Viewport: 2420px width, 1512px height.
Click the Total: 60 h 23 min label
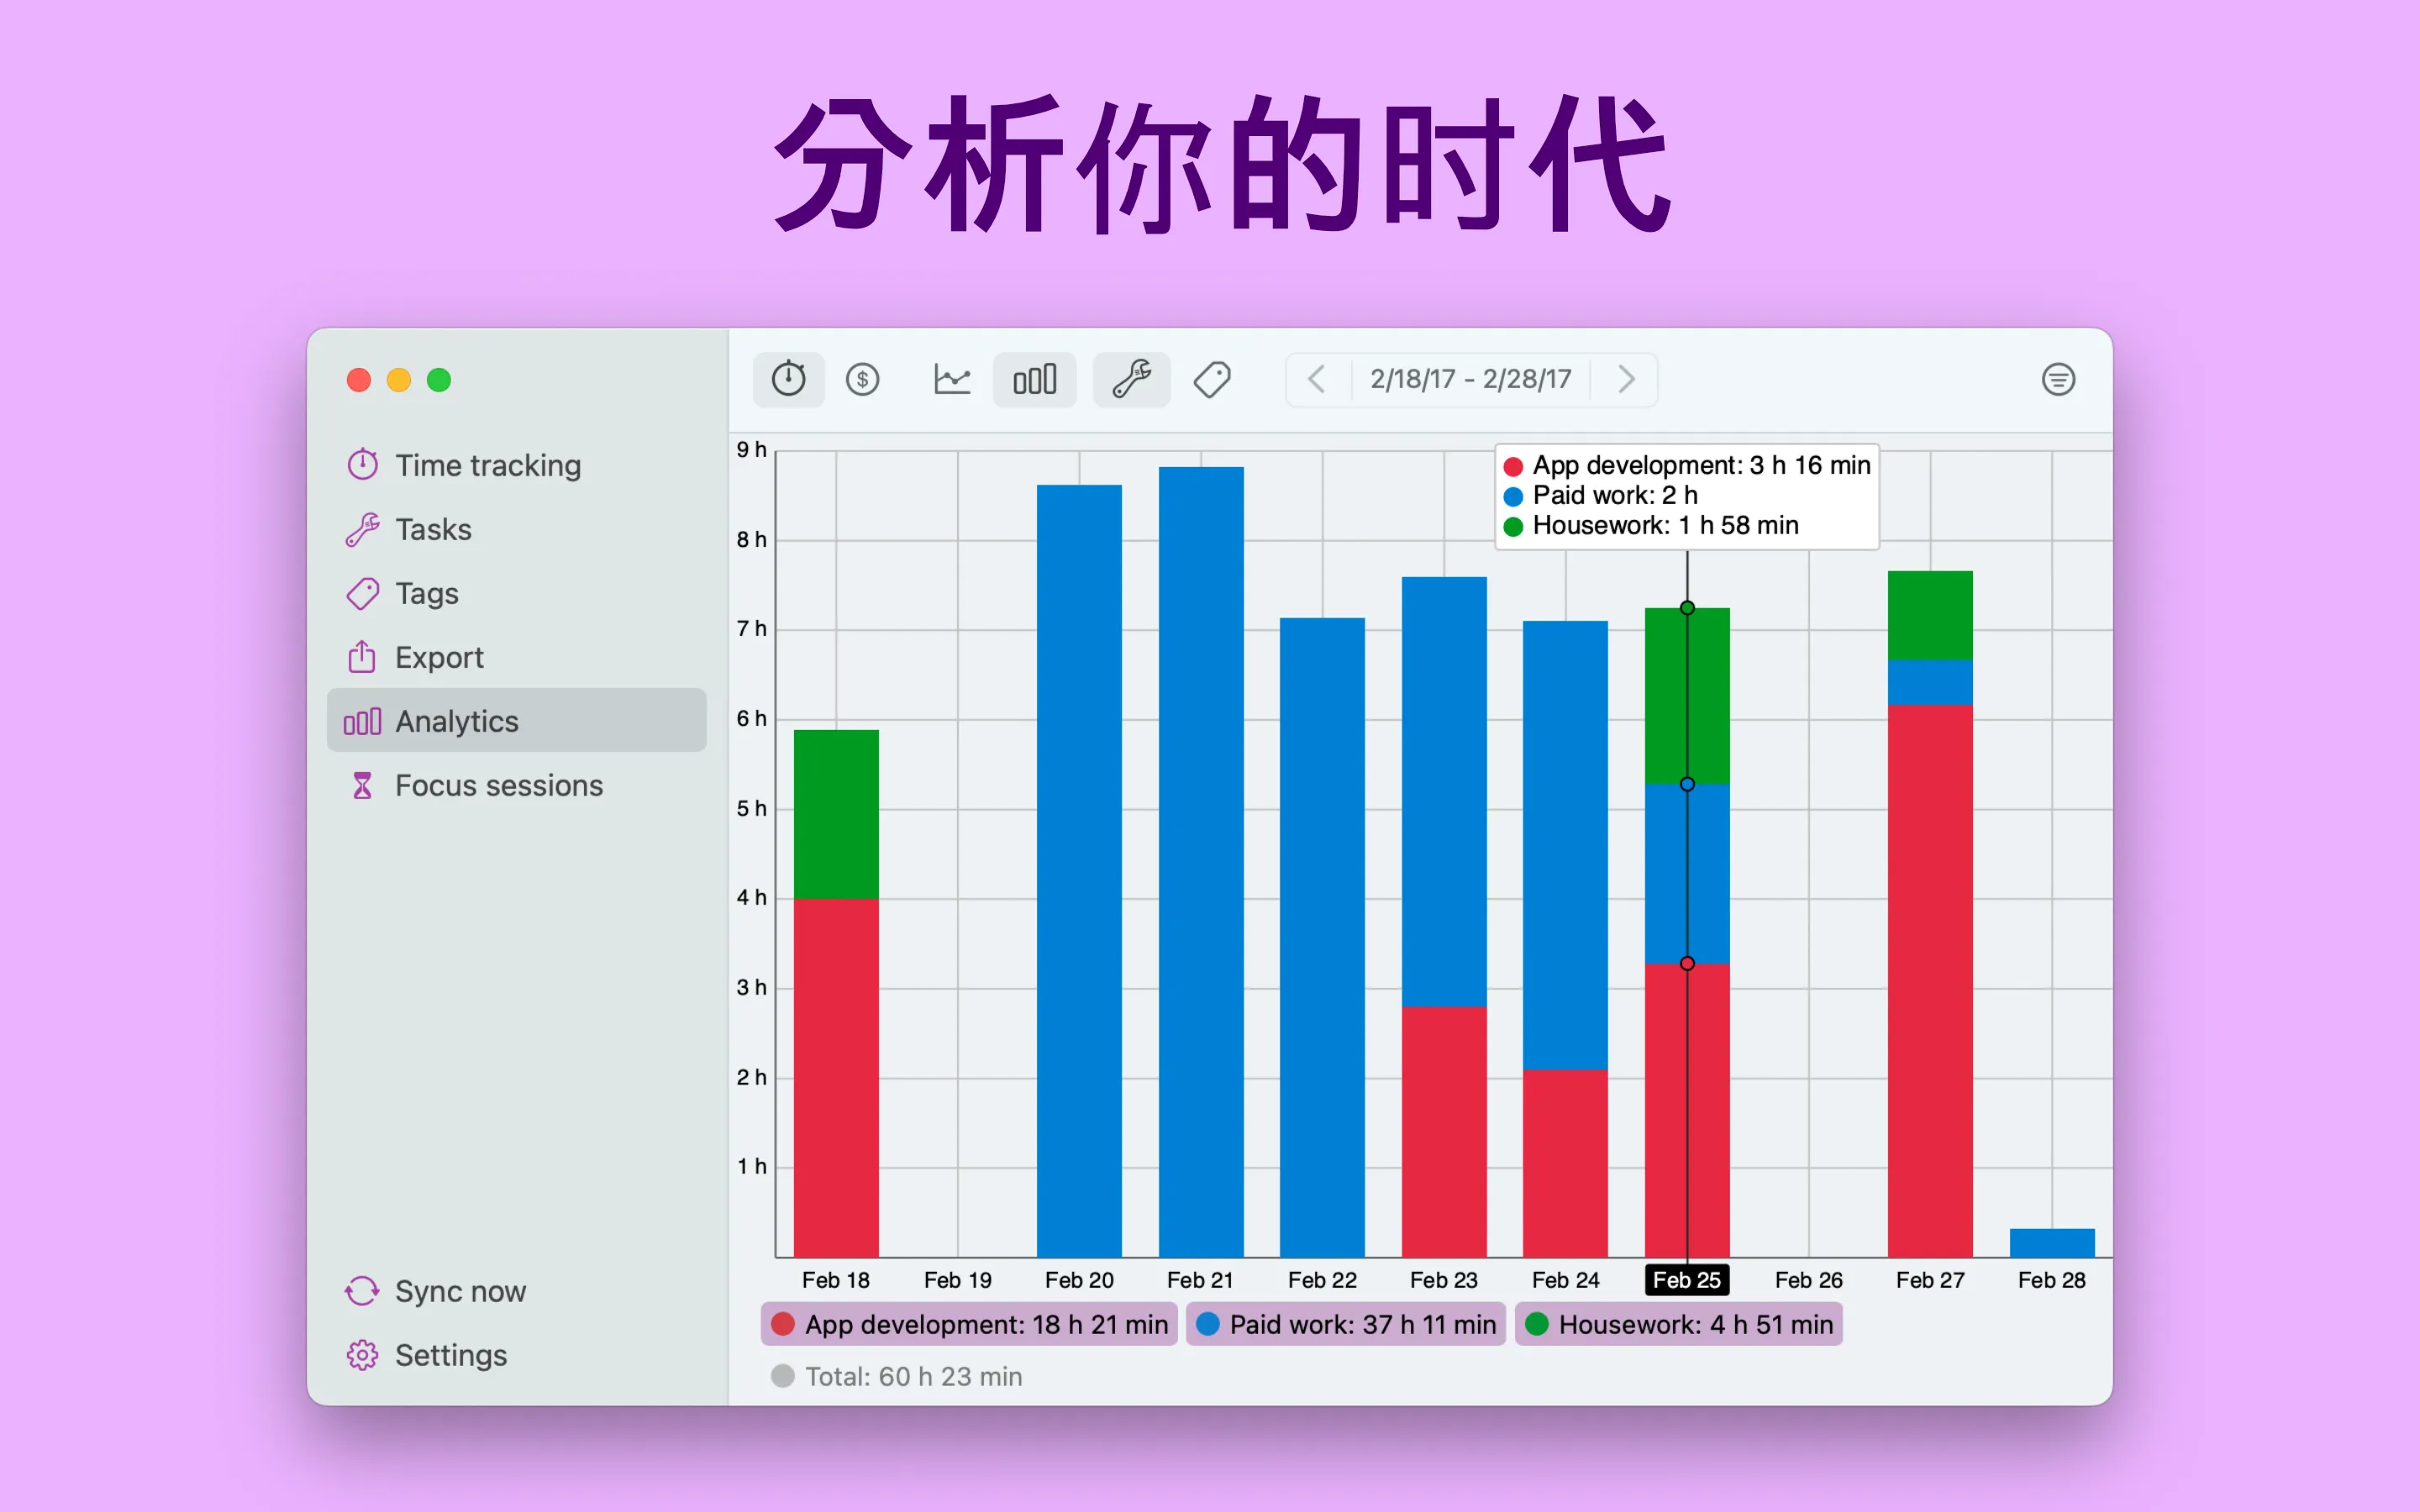pos(913,1377)
